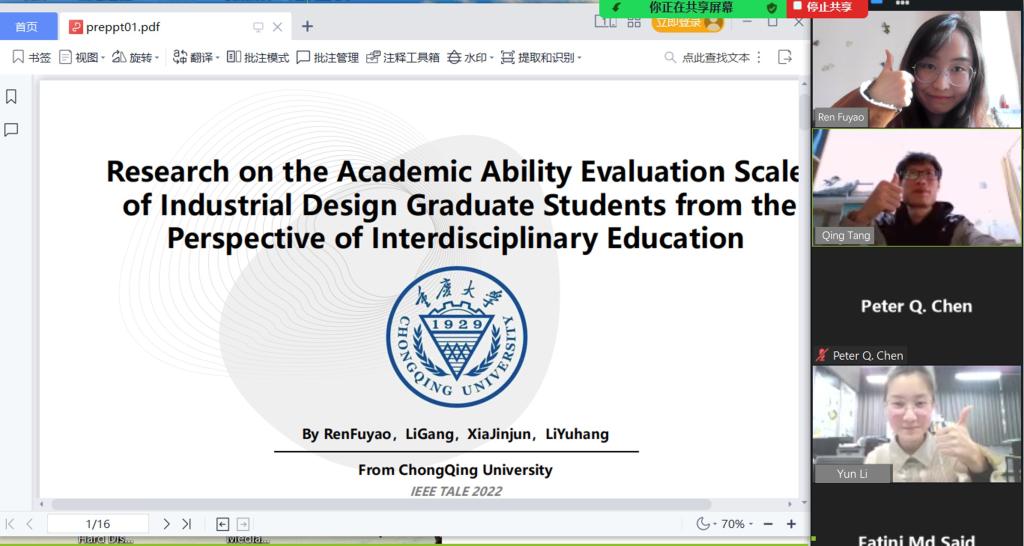Click the zoom in plus icon
1024x546 pixels.
click(791, 524)
